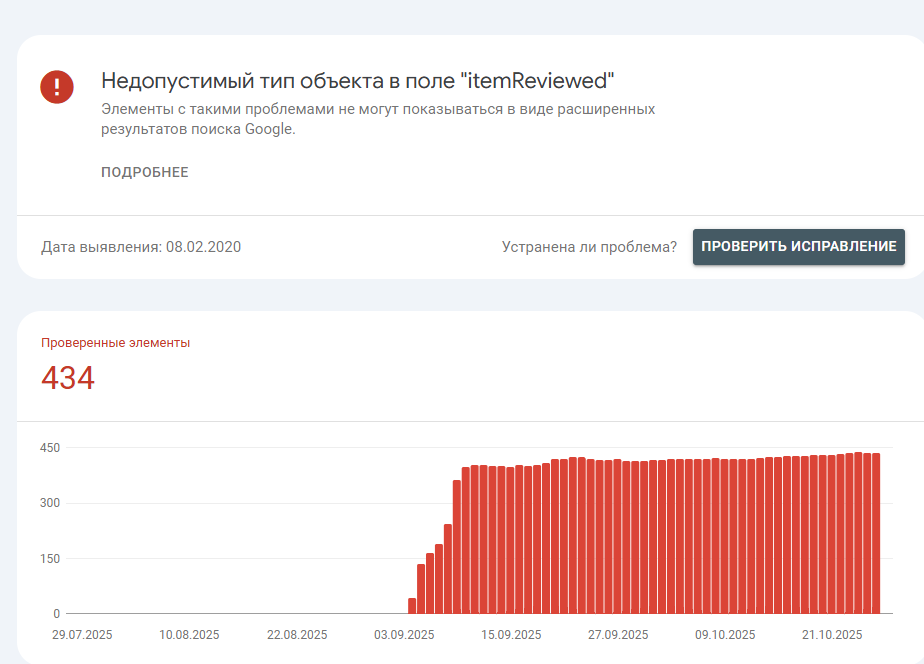Click the 434 checked items count

pos(68,378)
